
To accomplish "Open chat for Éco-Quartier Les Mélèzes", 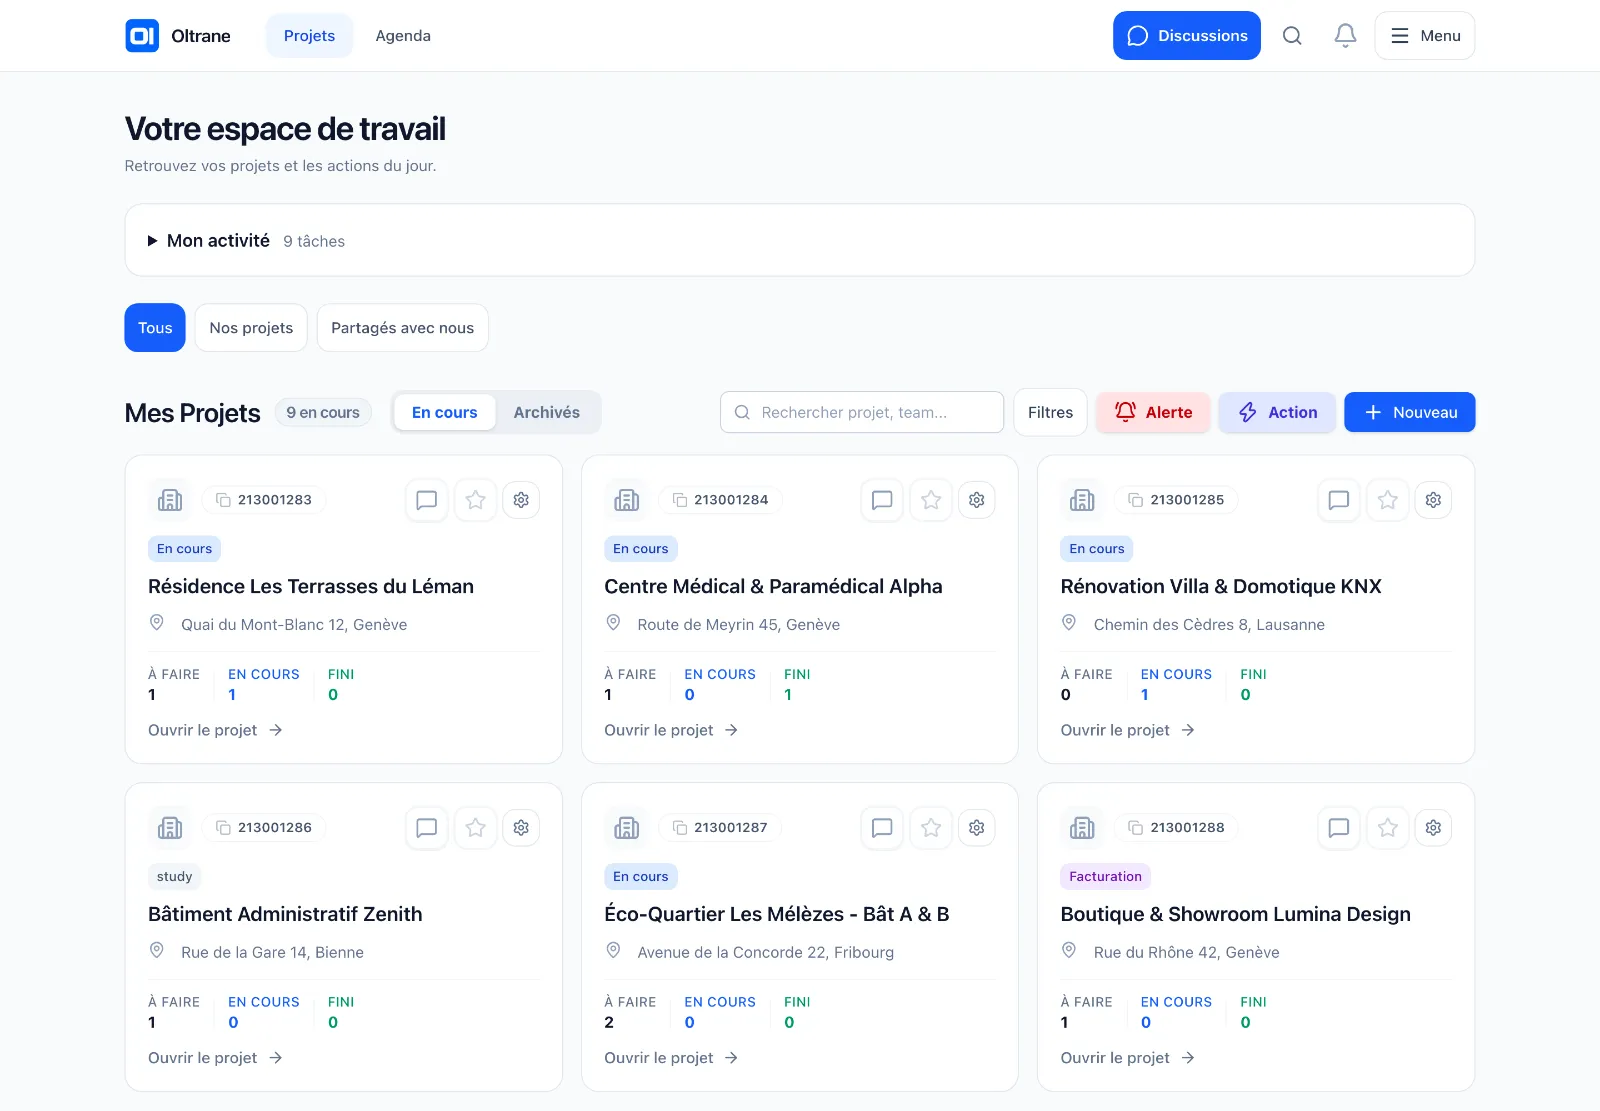I will (882, 828).
